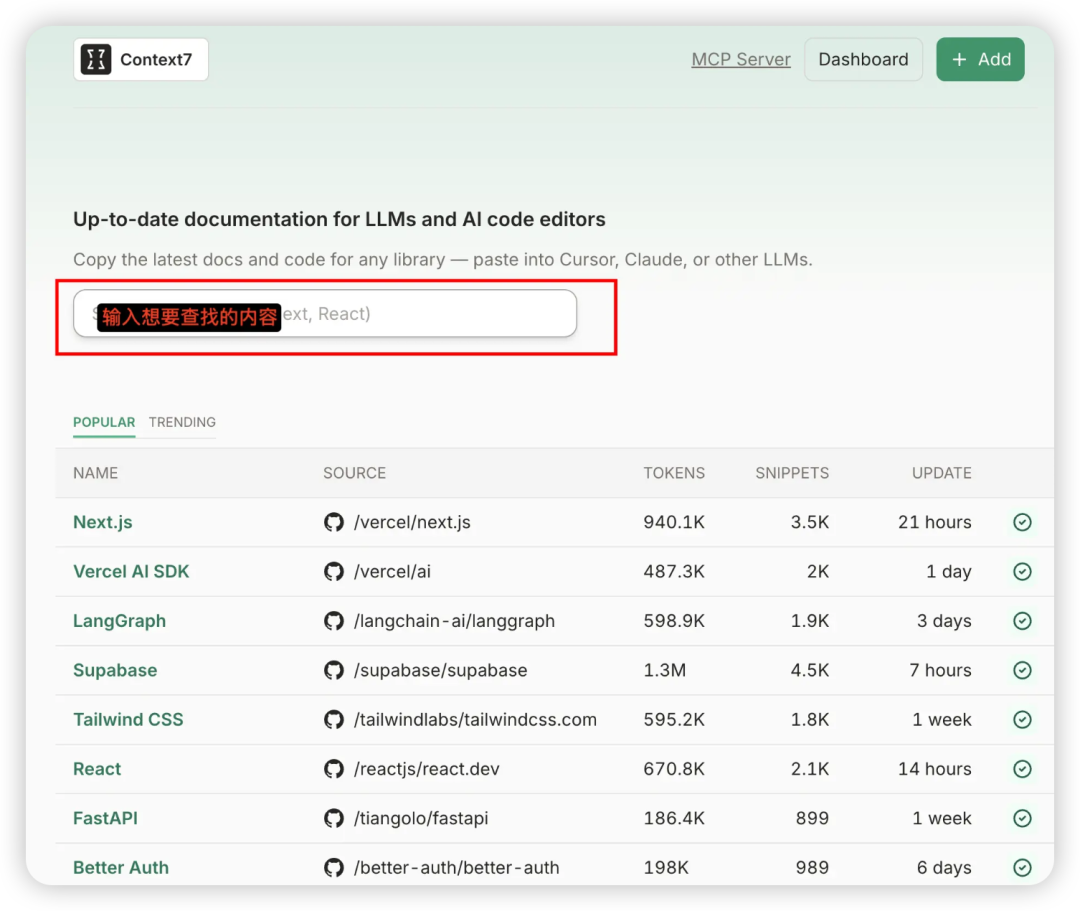1080x911 pixels.
Task: Click the checkmark status icon for FastAPI
Action: click(1022, 818)
